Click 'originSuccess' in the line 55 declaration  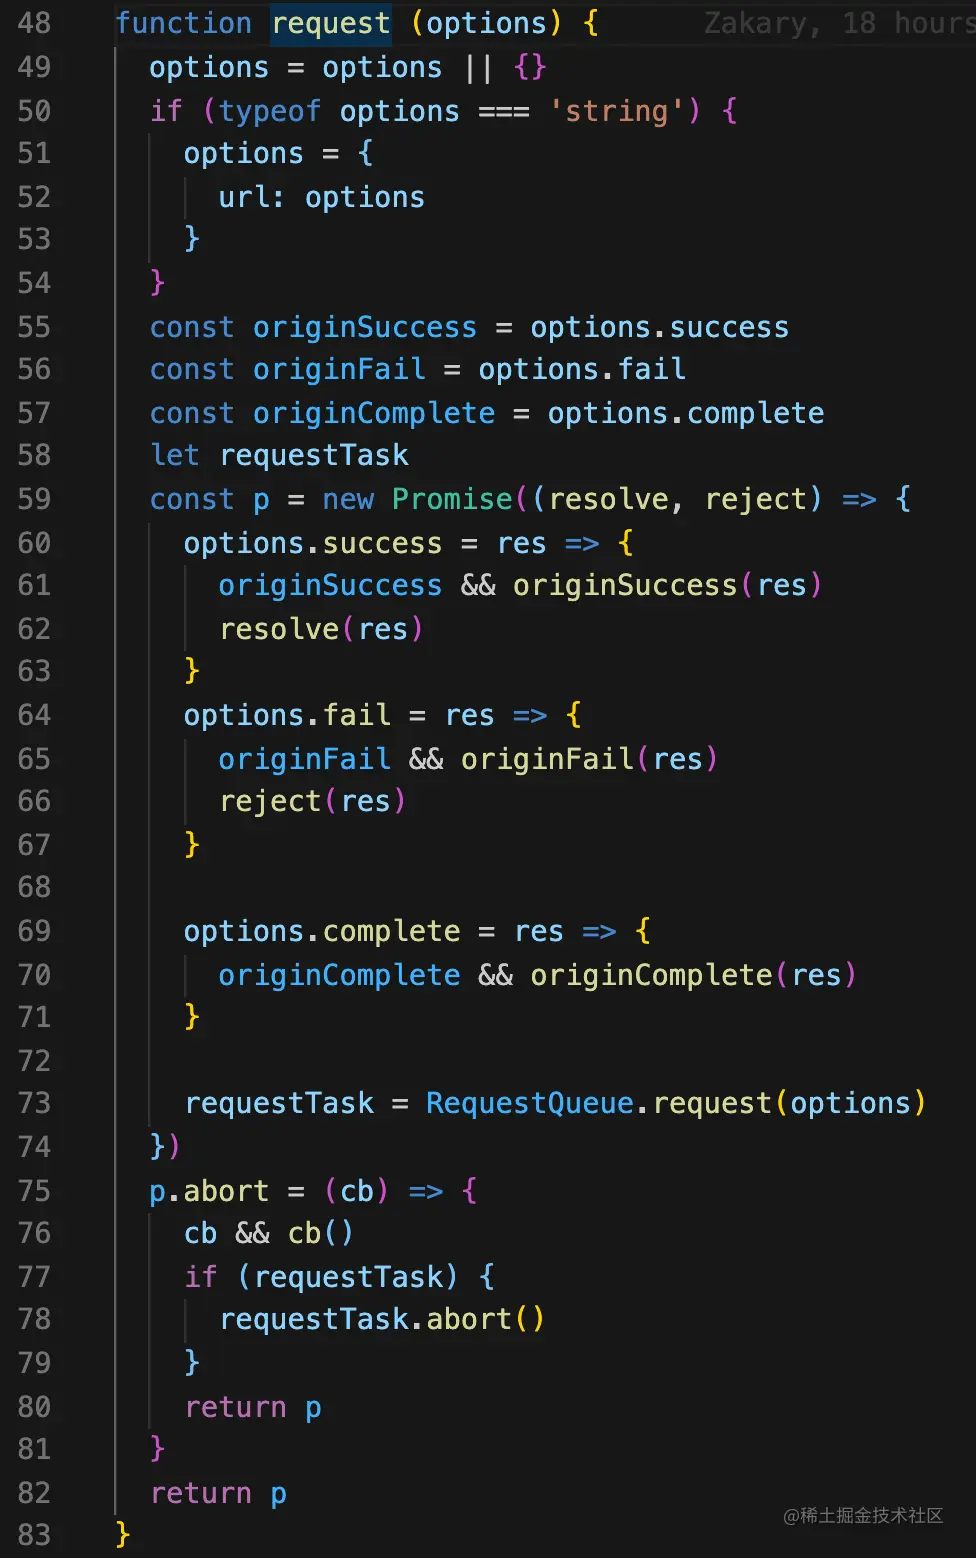pyautogui.click(x=365, y=327)
